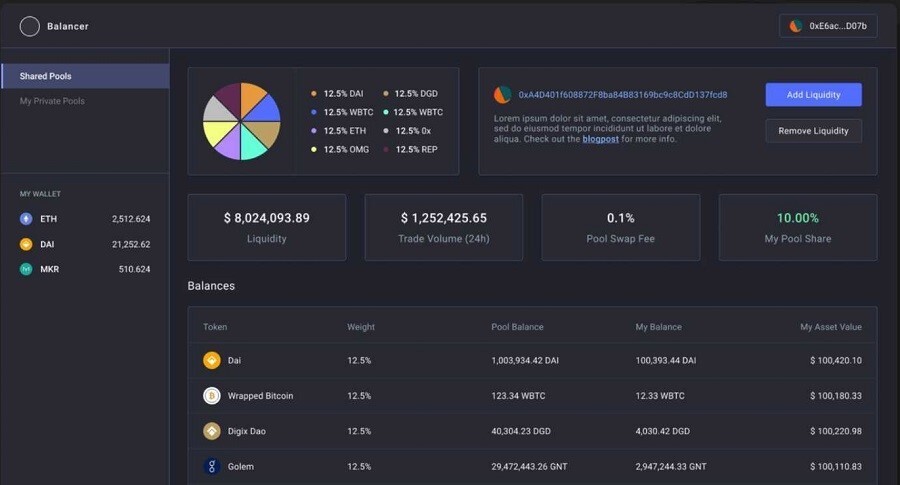Click the 12.5% DAI legend color dot
This screenshot has width=900, height=485.
(x=313, y=94)
